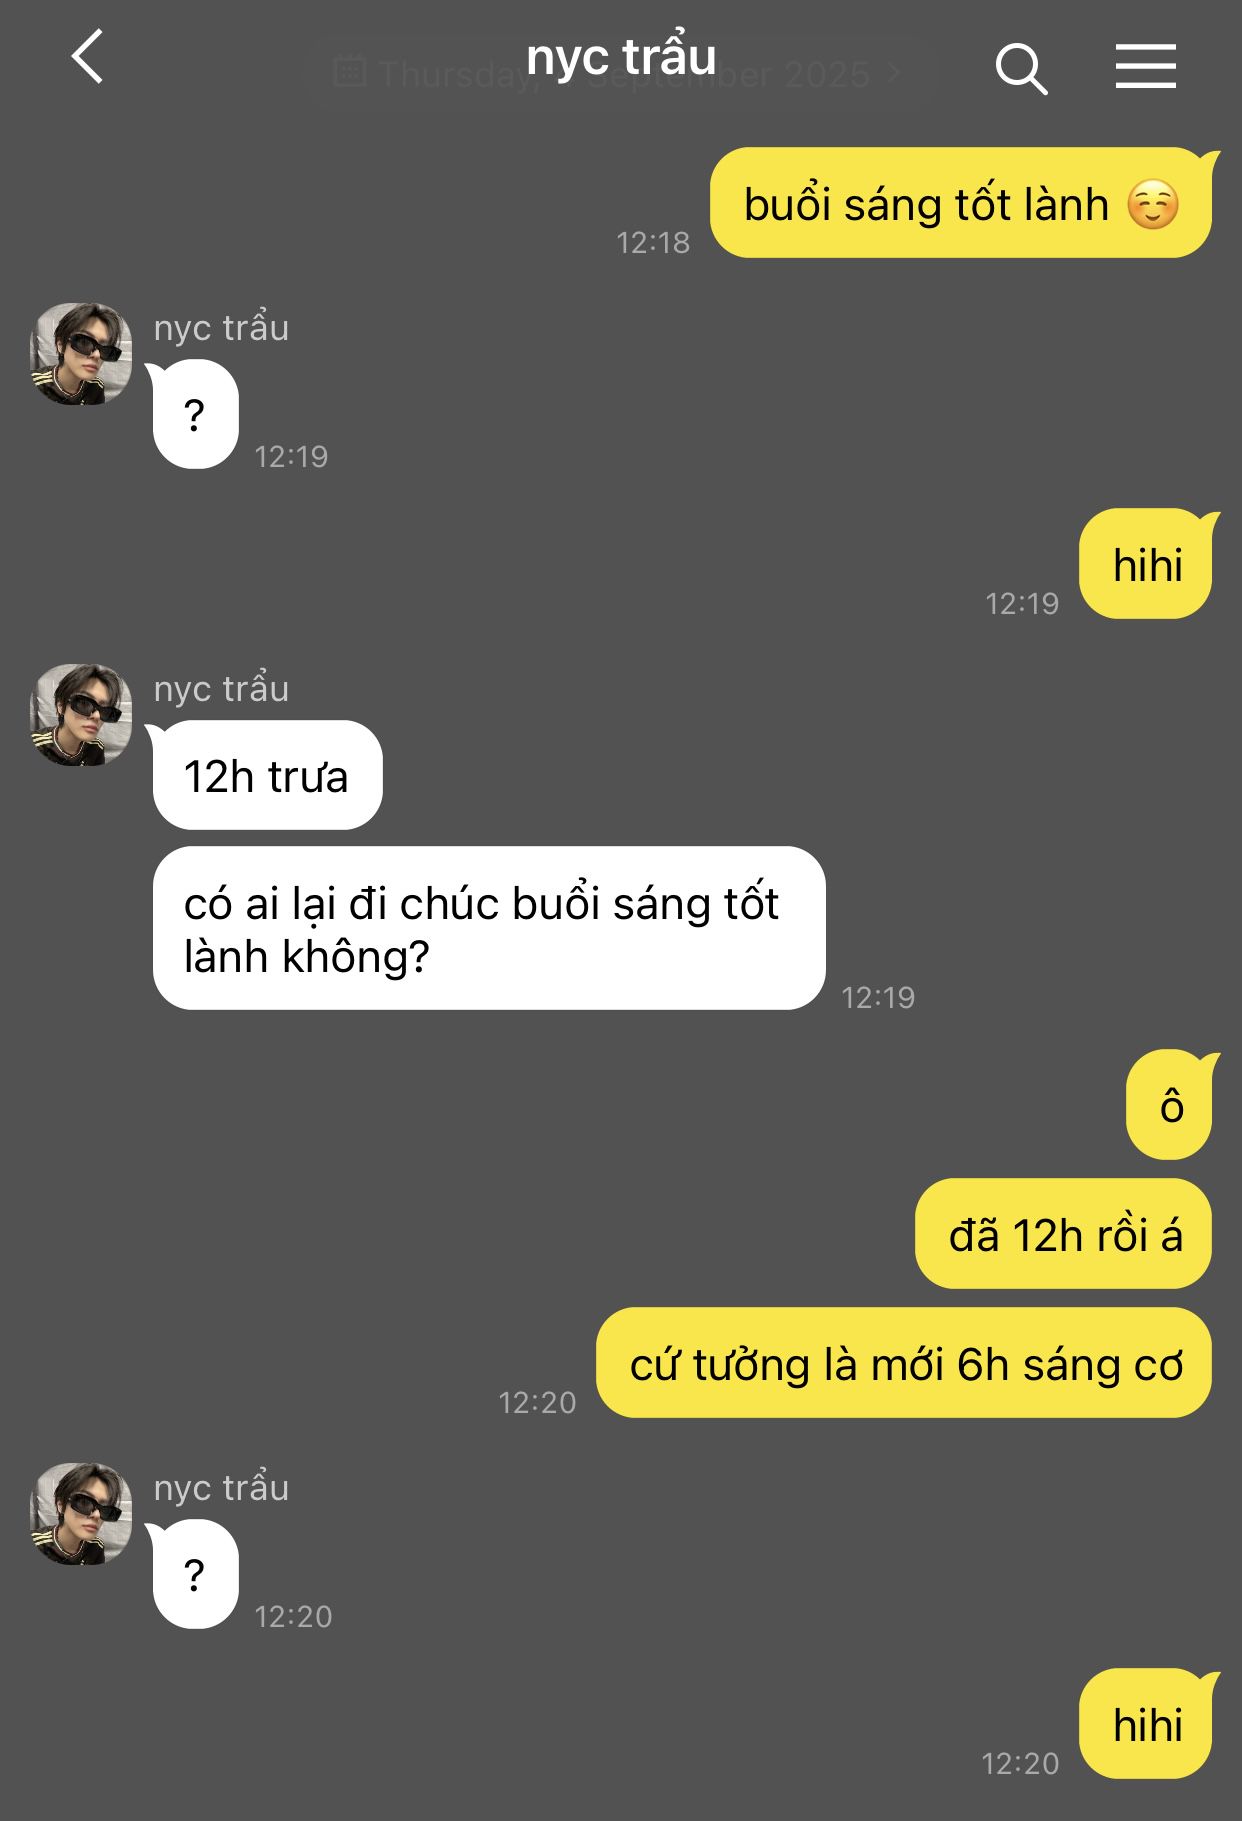
Task: Tap the calendar icon beside Thursday date
Action: (x=349, y=73)
